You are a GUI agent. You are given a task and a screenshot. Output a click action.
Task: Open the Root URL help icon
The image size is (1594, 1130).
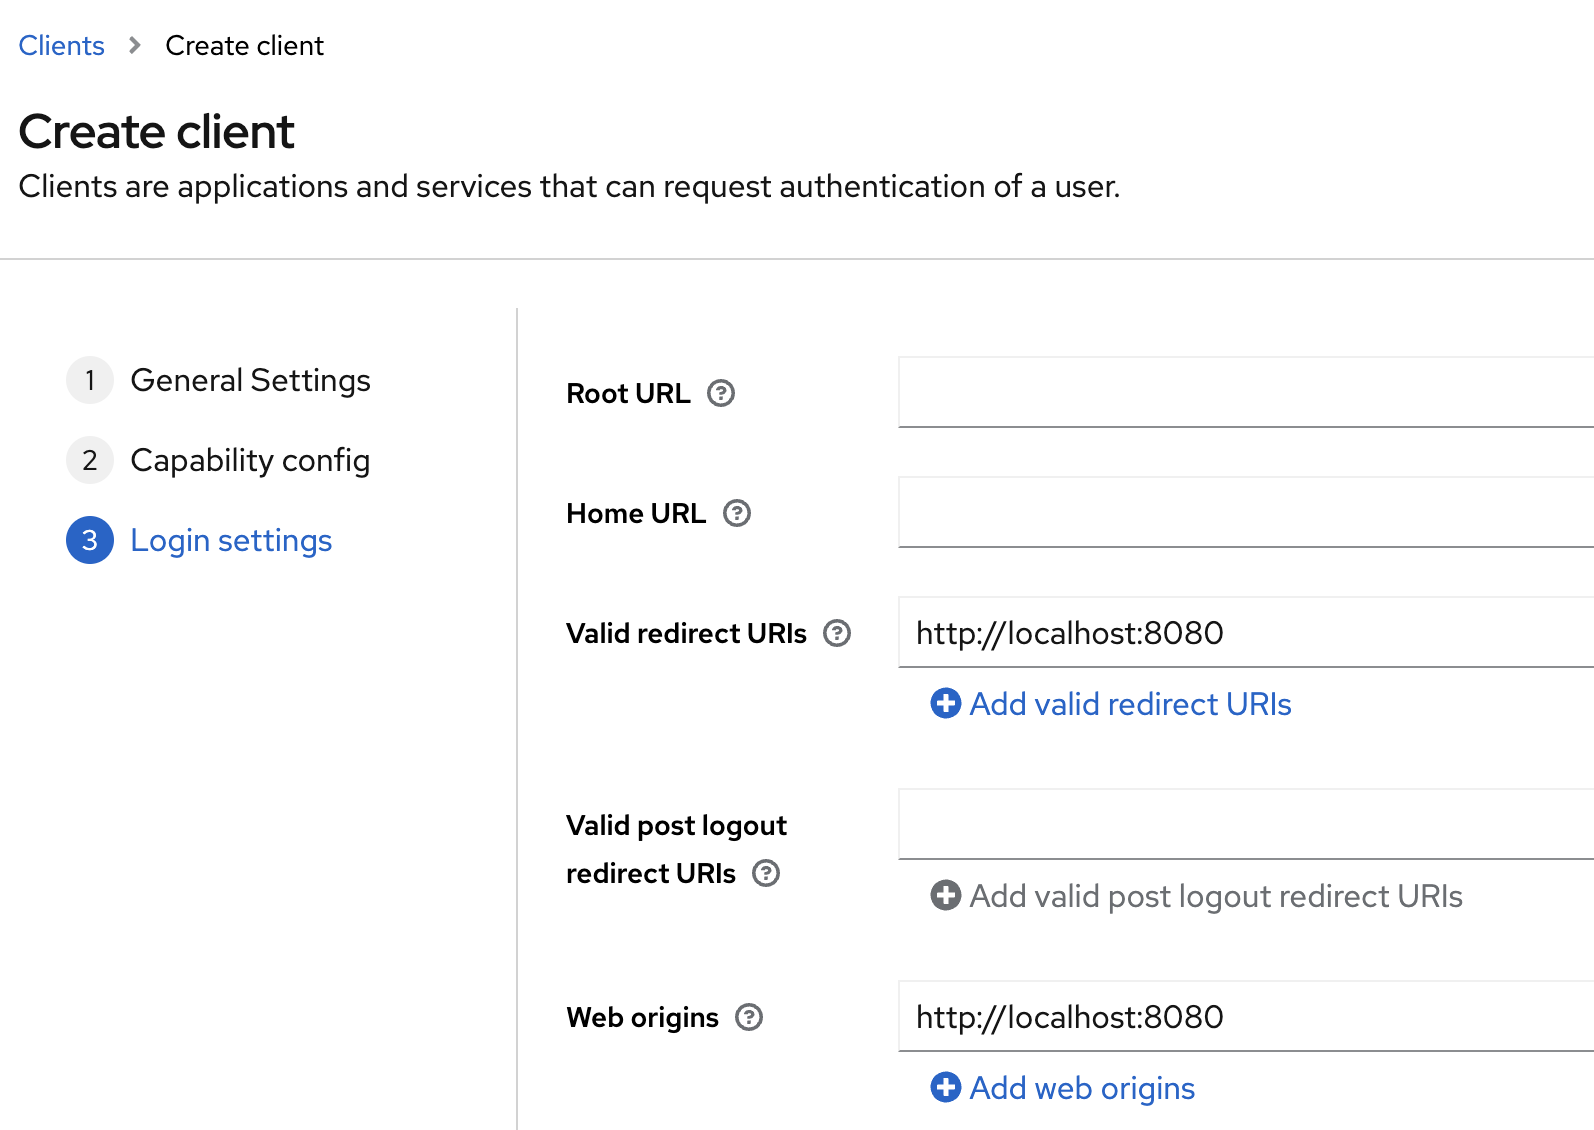click(x=721, y=393)
